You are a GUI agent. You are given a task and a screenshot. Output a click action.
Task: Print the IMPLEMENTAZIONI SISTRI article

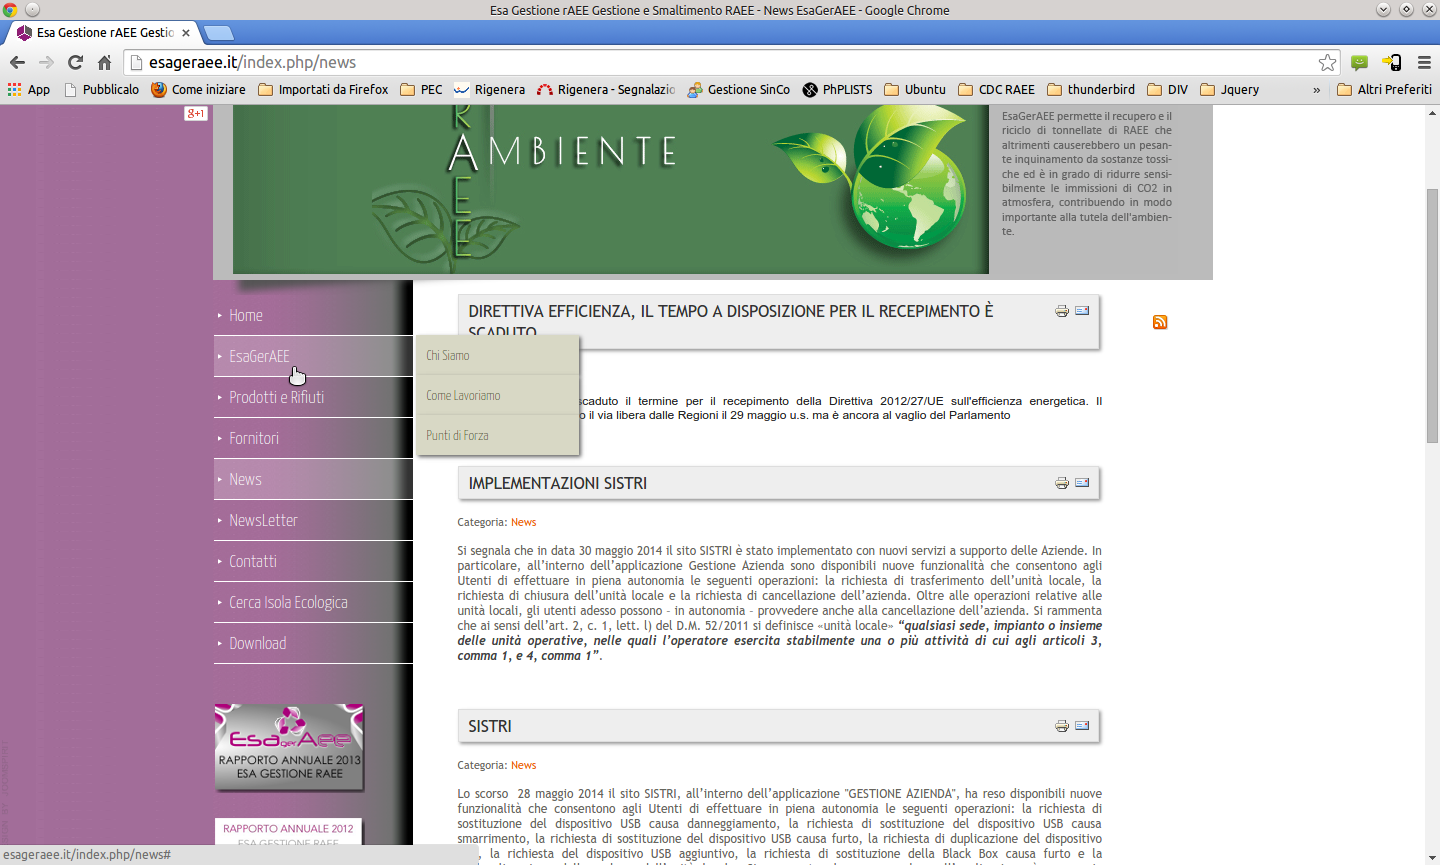click(x=1062, y=483)
